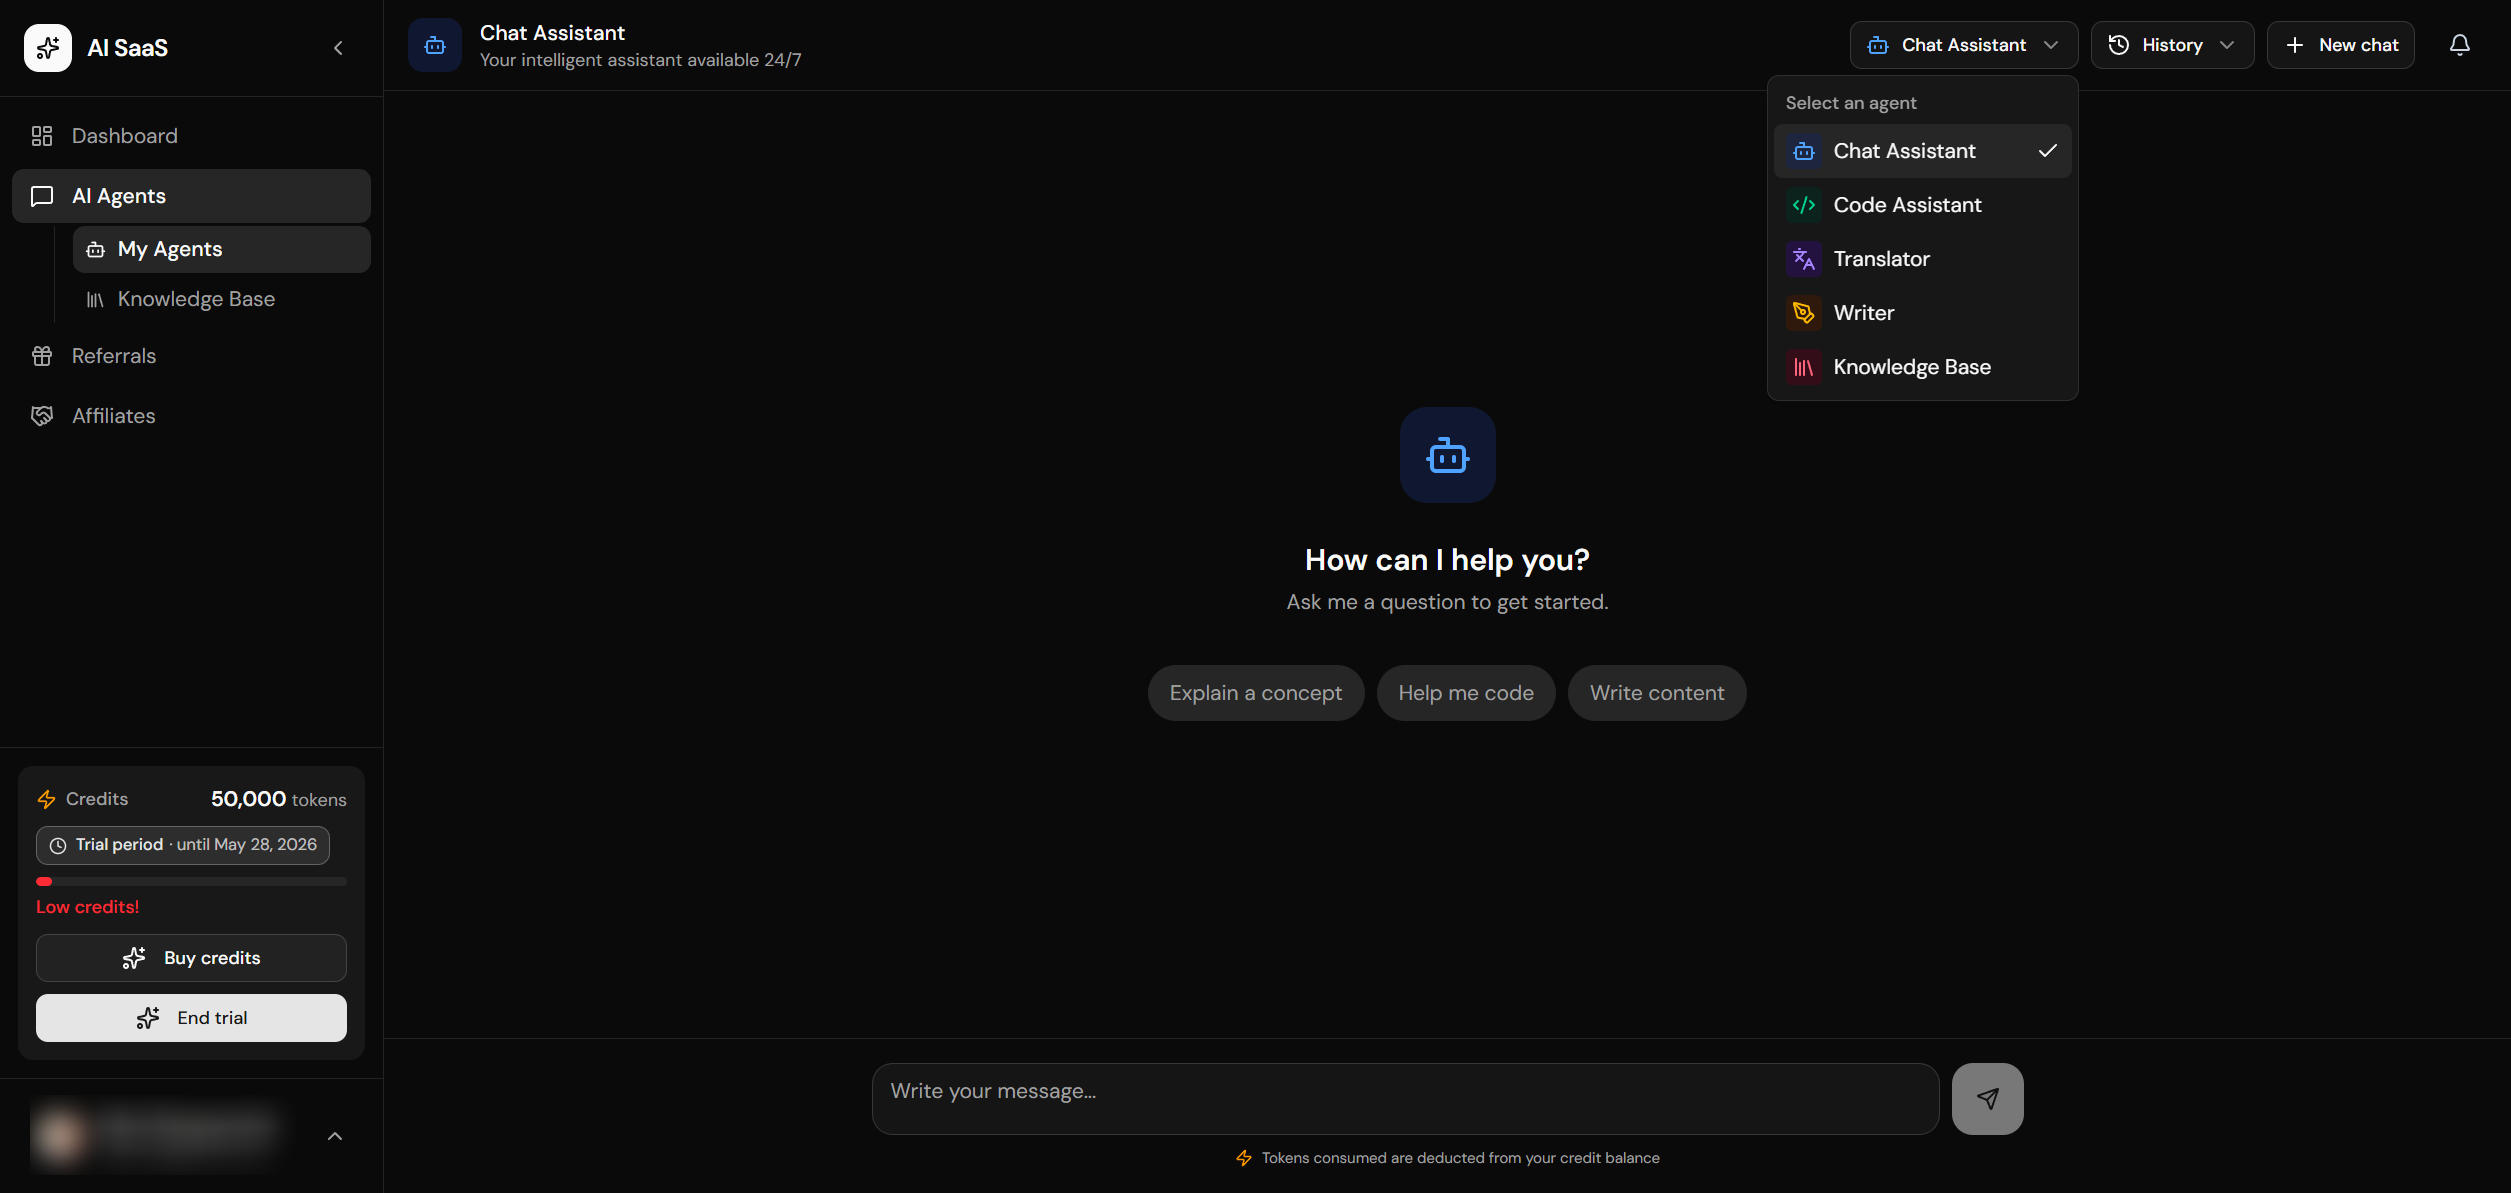Collapse the sidebar with the chevron
The height and width of the screenshot is (1193, 2511).
(338, 48)
